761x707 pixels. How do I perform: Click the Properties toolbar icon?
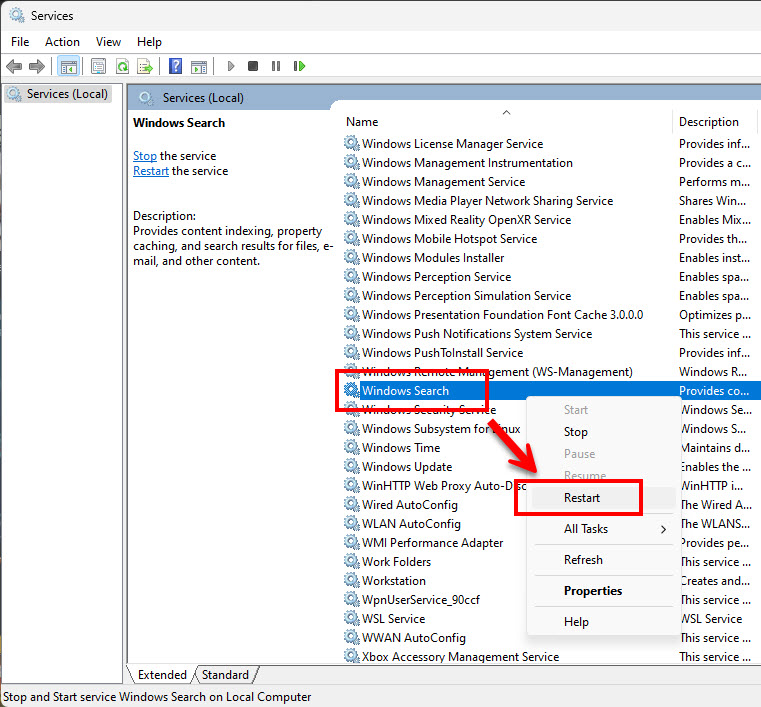[x=99, y=66]
